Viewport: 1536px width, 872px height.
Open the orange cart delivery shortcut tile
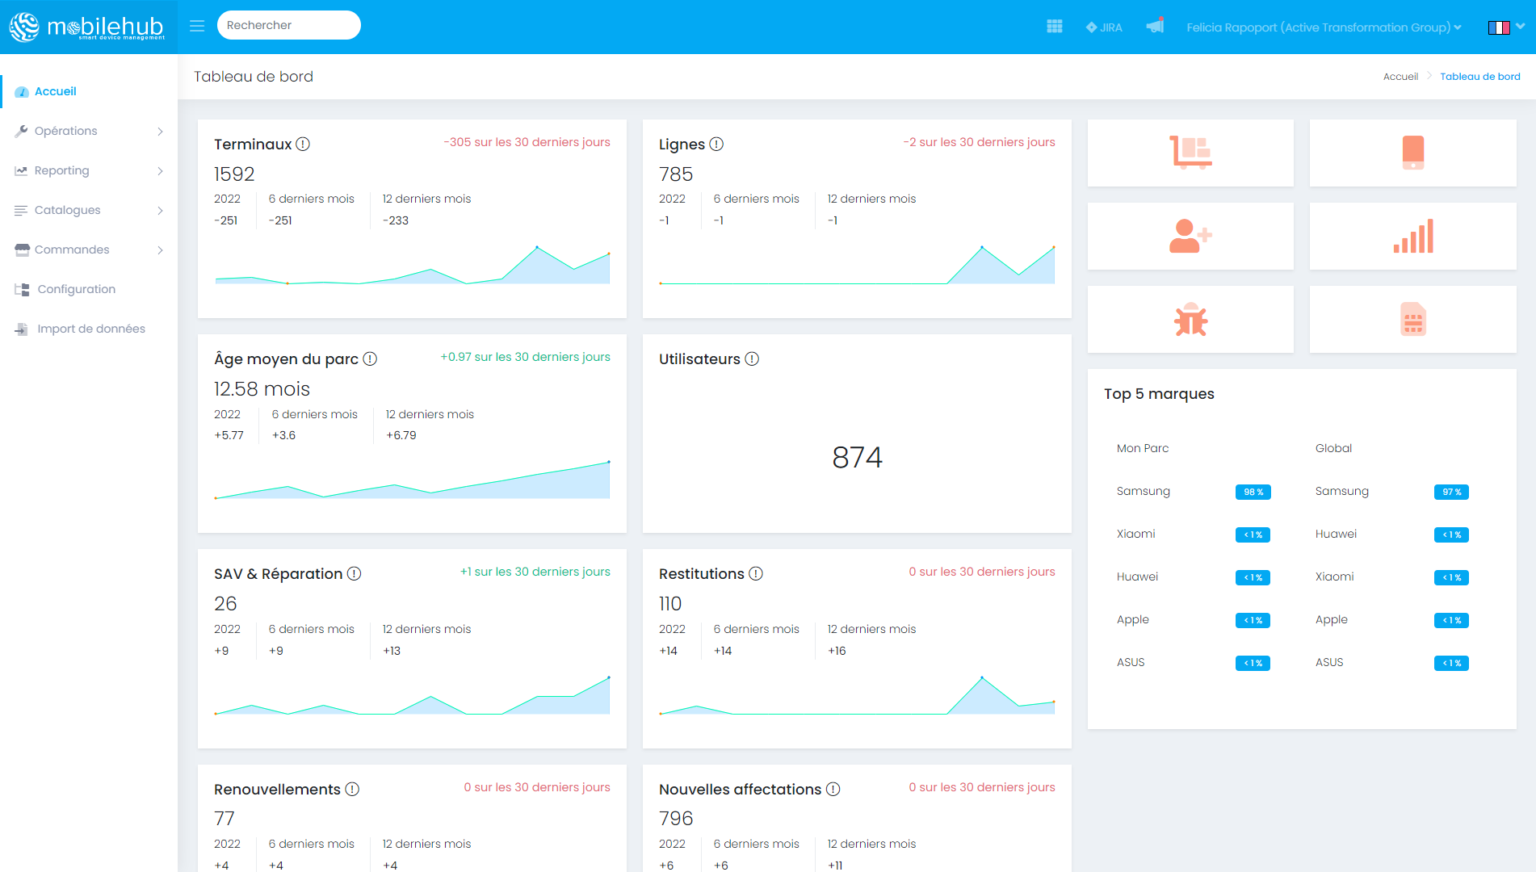click(x=1190, y=153)
